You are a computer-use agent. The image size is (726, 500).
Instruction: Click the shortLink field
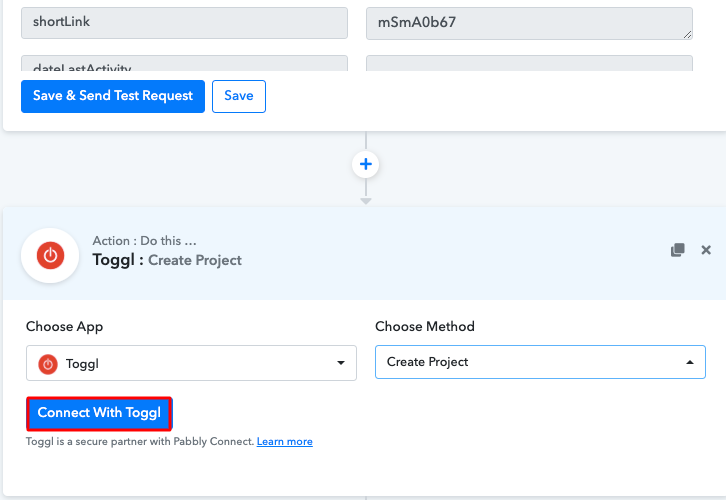point(184,23)
